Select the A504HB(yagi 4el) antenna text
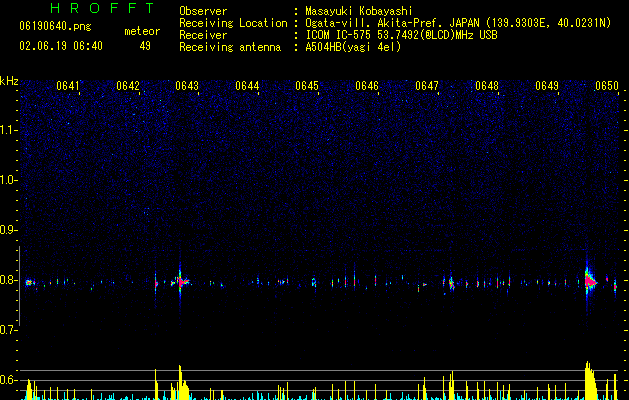629x400 pixels. click(353, 47)
